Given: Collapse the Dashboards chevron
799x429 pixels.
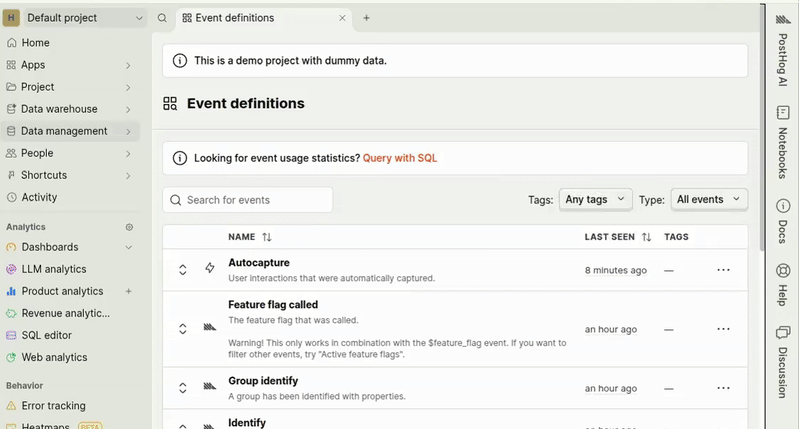Looking at the screenshot, I should click(x=128, y=247).
